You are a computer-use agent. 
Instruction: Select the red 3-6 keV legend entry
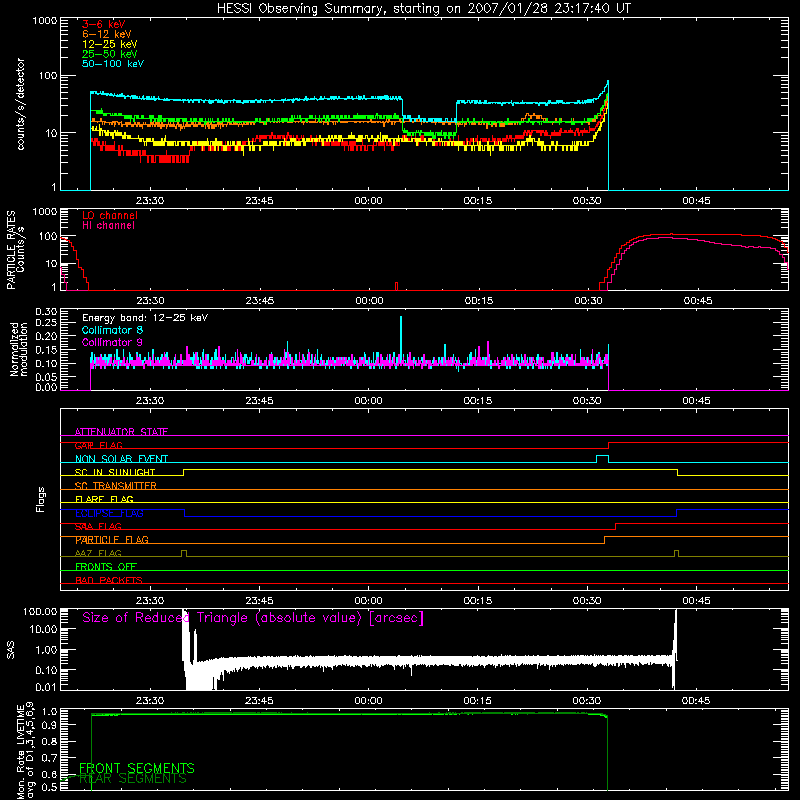tap(104, 24)
